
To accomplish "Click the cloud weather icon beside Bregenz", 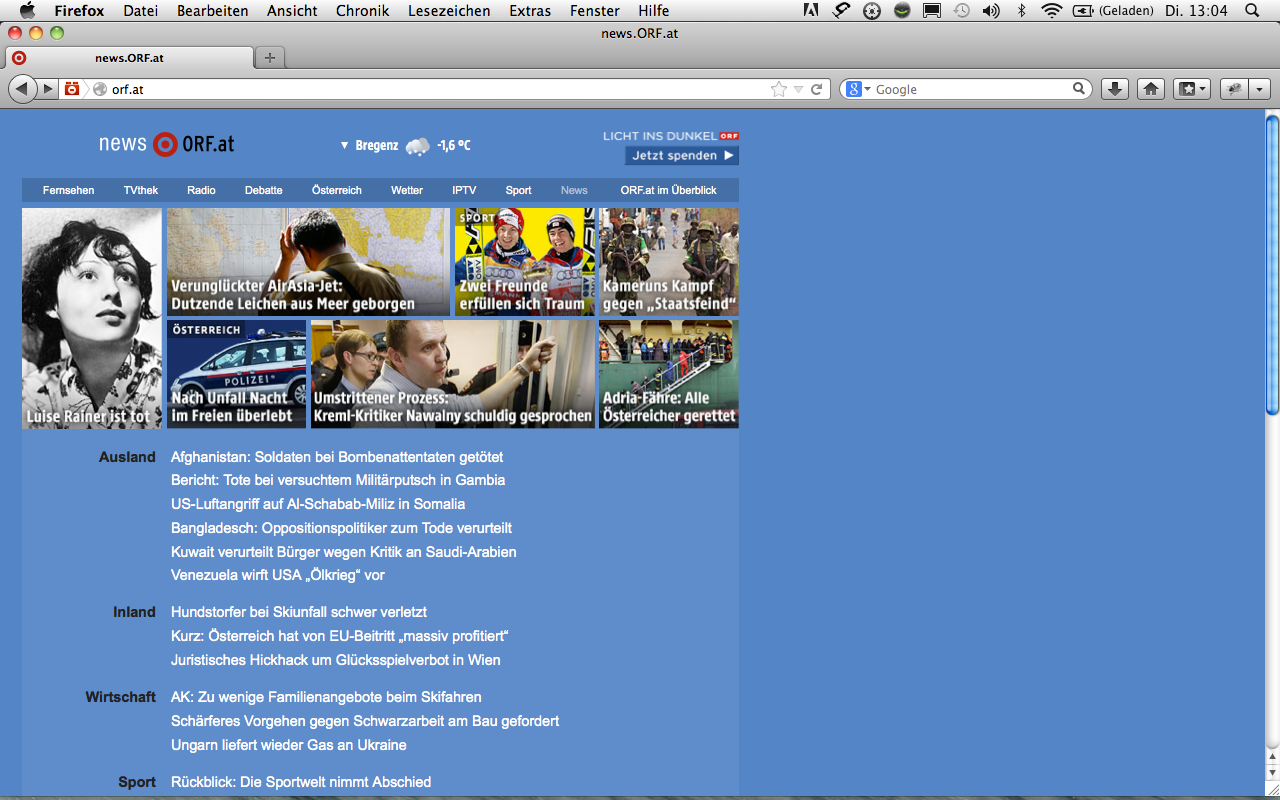I will coord(418,146).
